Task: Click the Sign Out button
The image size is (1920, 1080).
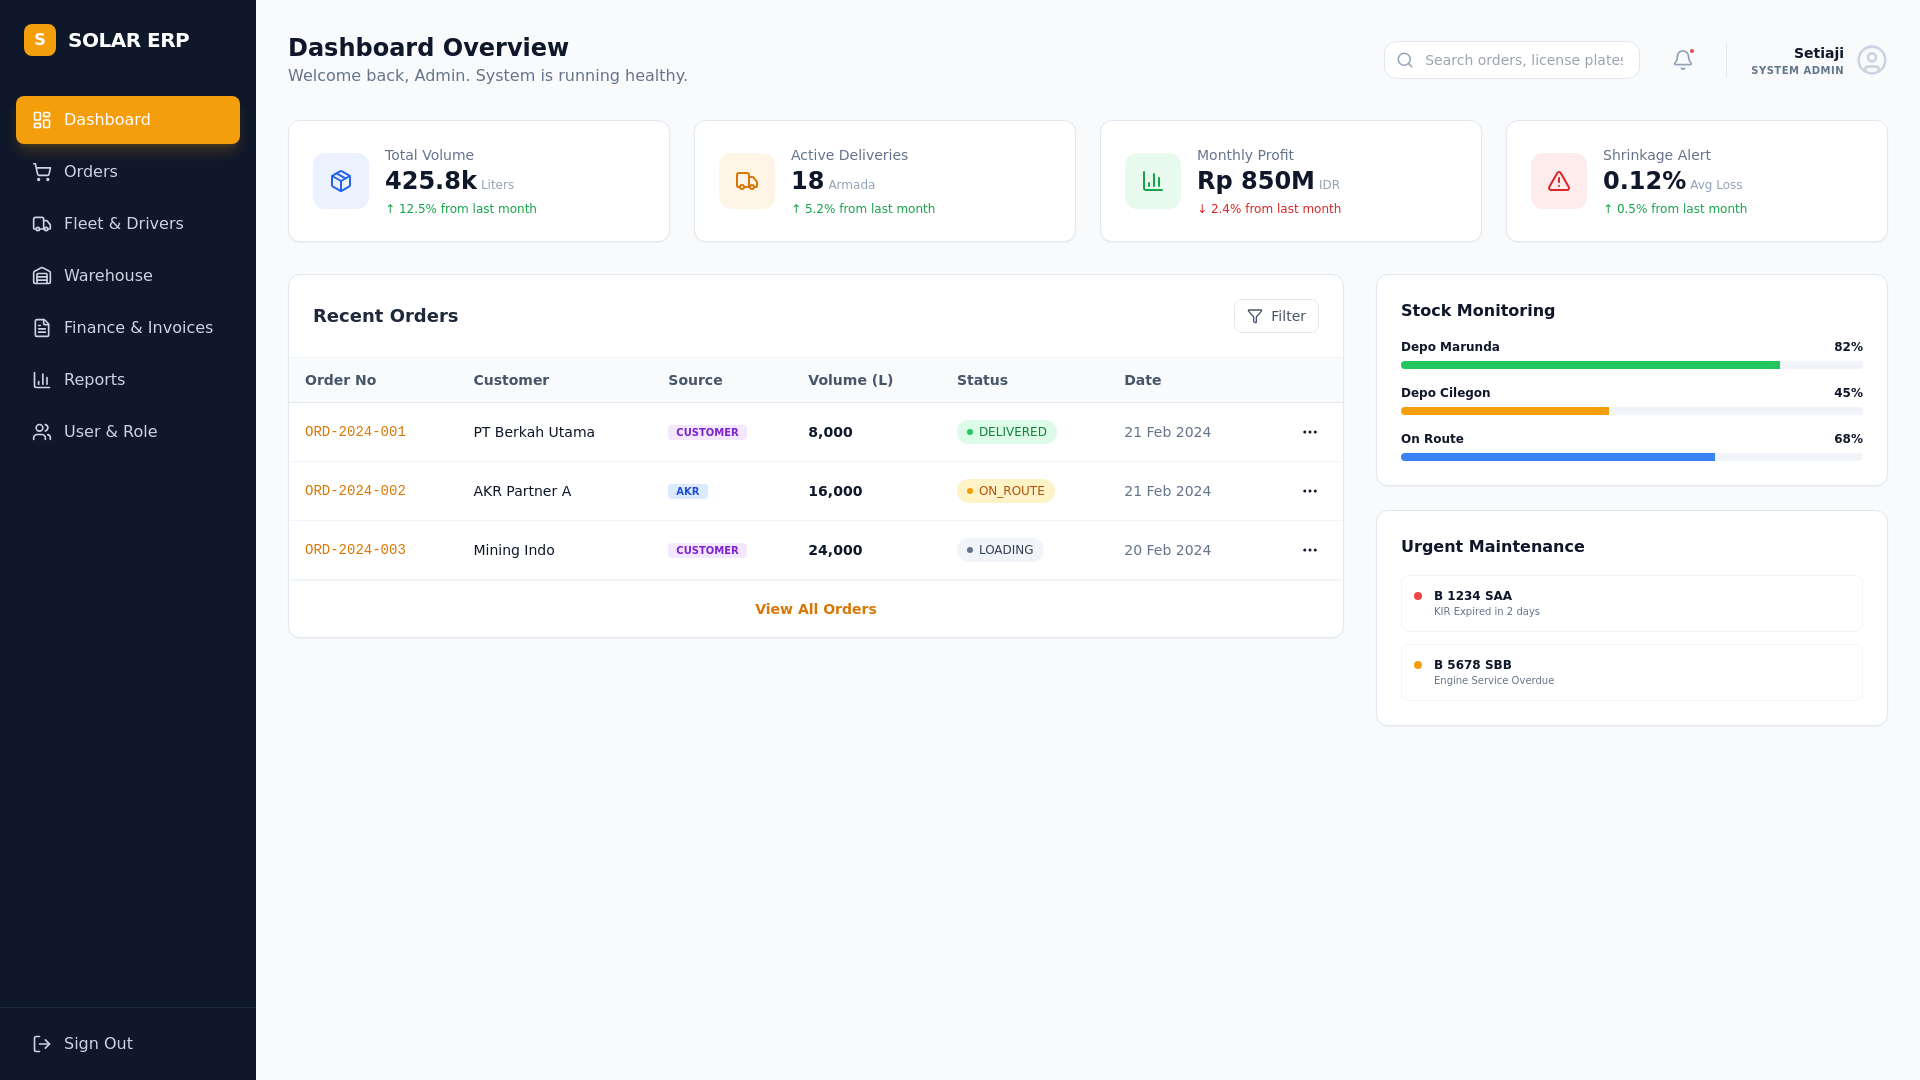Action: coord(128,1044)
